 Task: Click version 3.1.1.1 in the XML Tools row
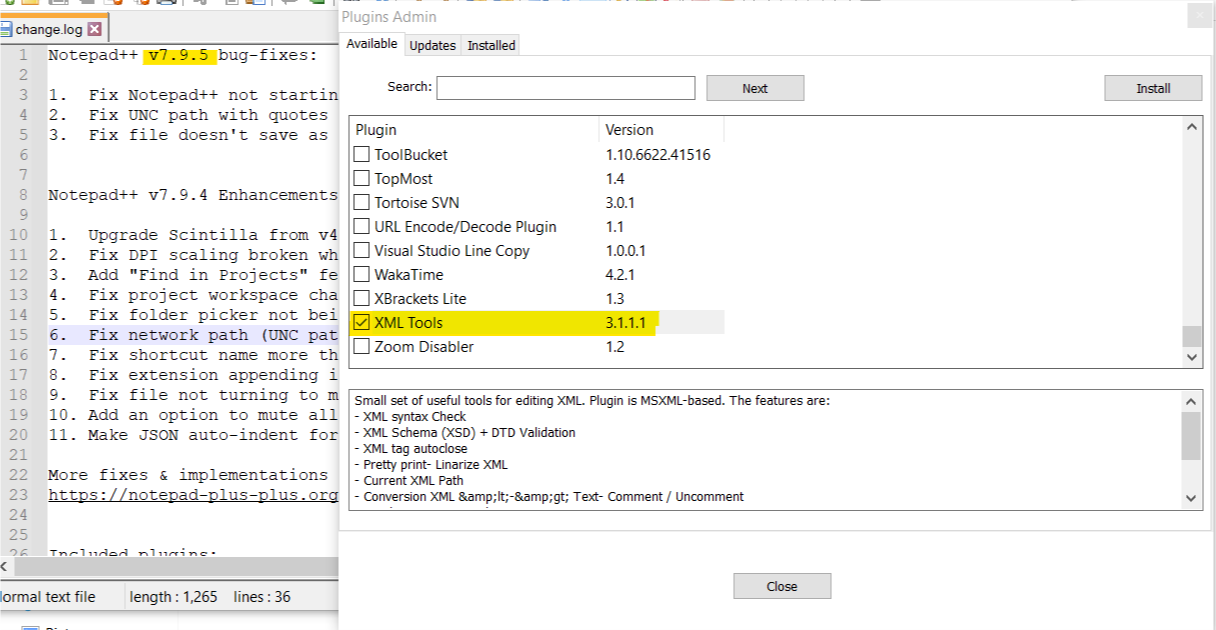pyautogui.click(x=626, y=323)
